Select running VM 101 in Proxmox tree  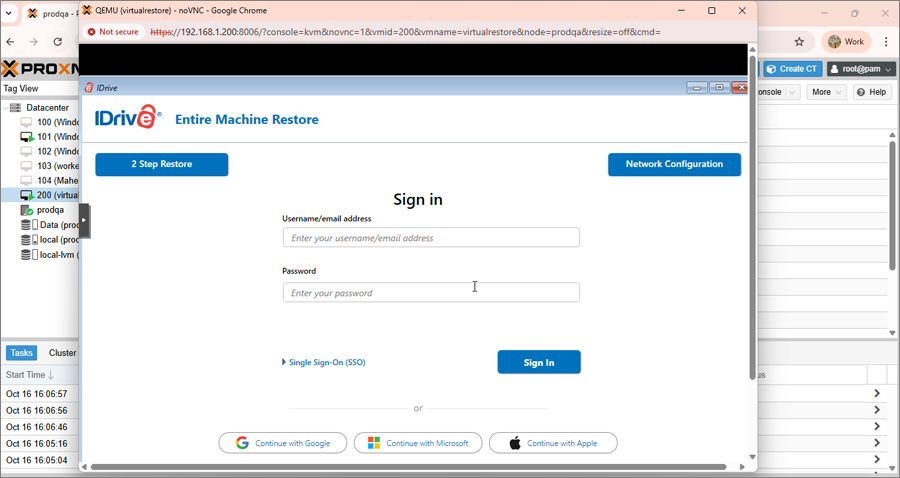click(x=51, y=137)
